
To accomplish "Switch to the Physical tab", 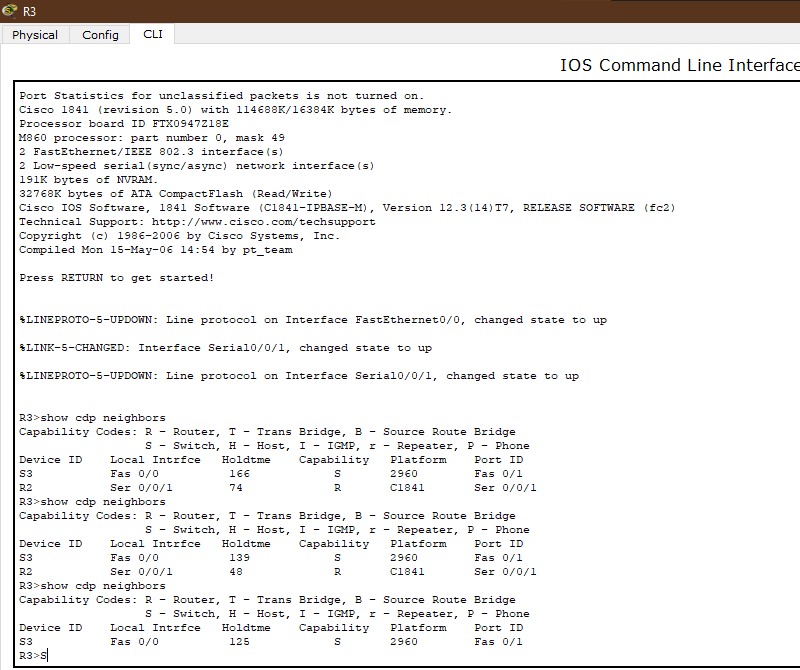I will (x=35, y=35).
